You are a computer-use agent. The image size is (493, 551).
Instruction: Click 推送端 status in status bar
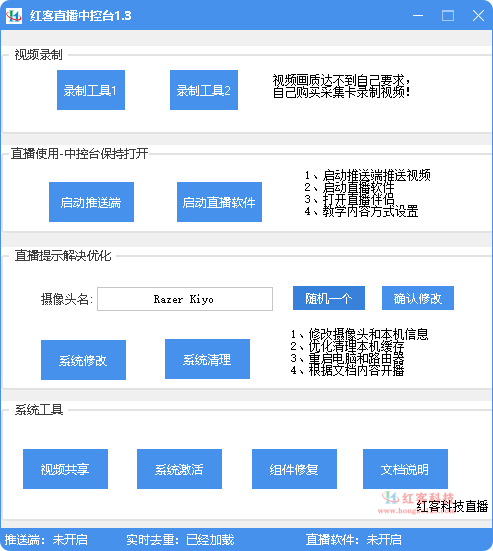pos(46,540)
